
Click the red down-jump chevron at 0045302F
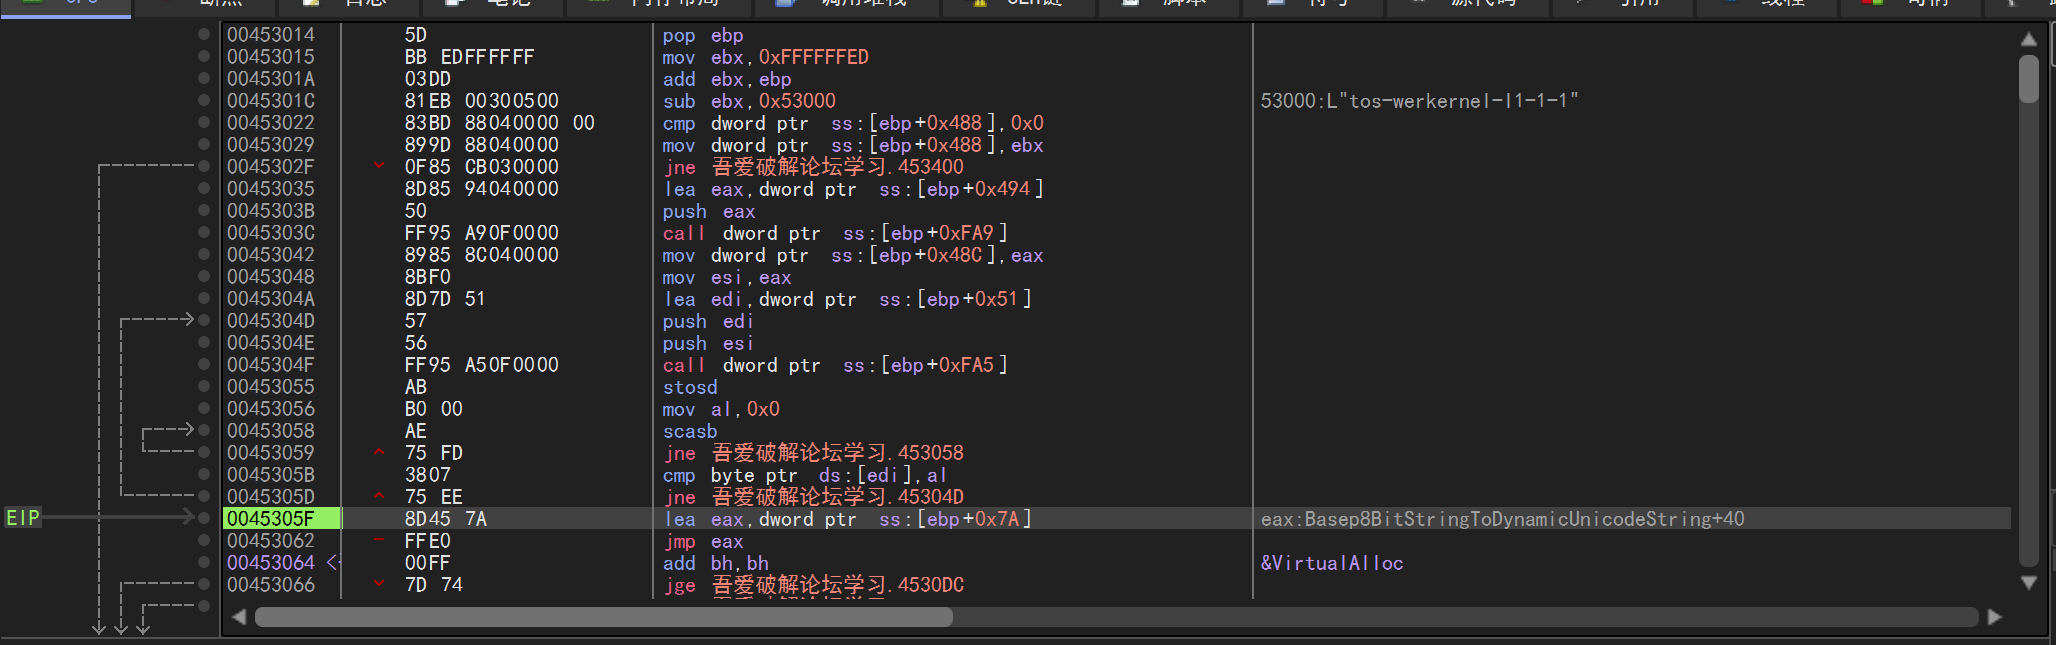pyautogui.click(x=379, y=166)
